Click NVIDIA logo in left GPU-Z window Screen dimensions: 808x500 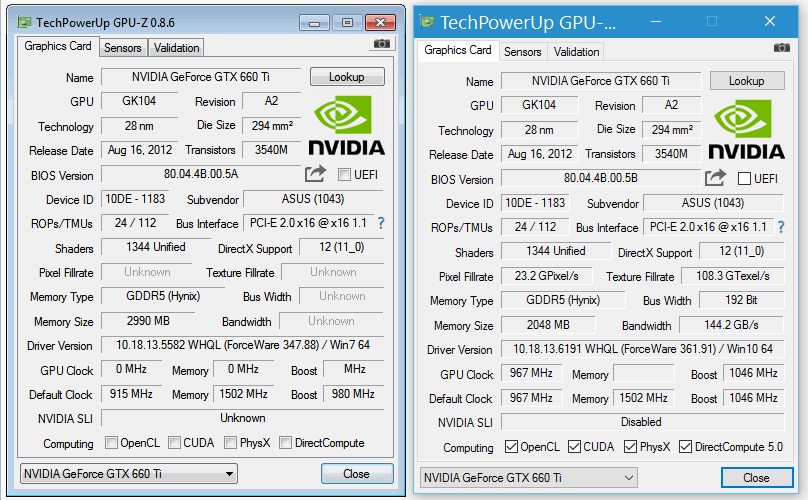346,125
